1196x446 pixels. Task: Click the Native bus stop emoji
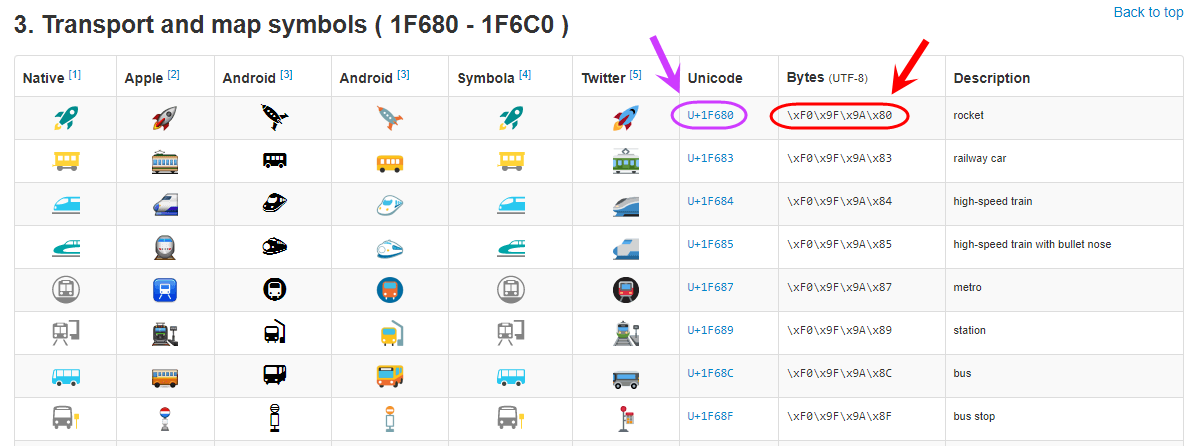point(66,417)
